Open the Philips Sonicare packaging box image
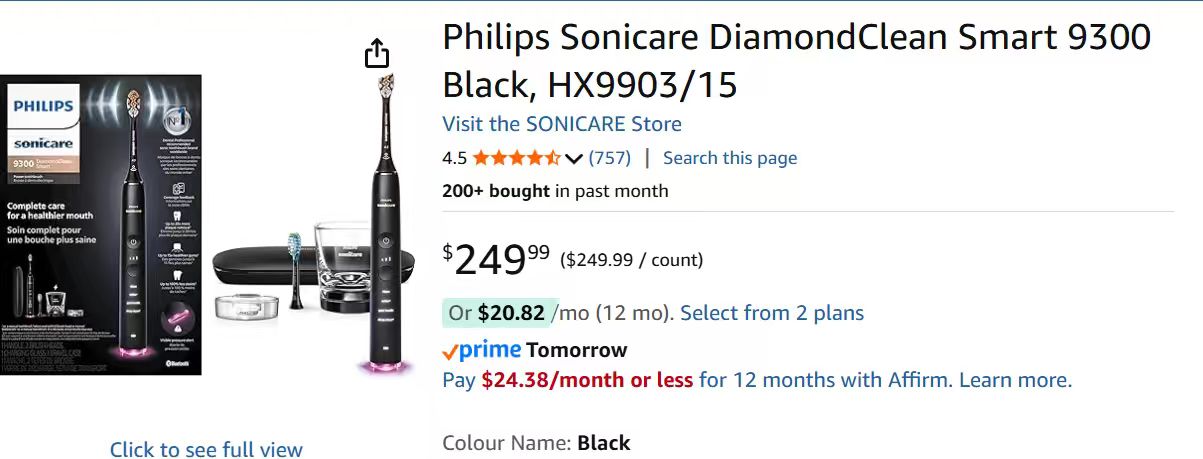The height and width of the screenshot is (459, 1203). tap(100, 225)
